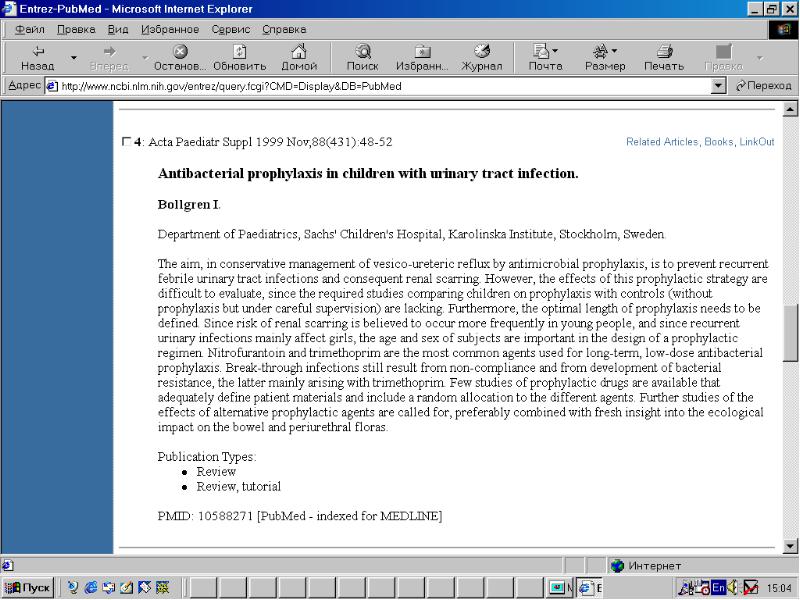Show browsing history with Журнал

[x=482, y=58]
